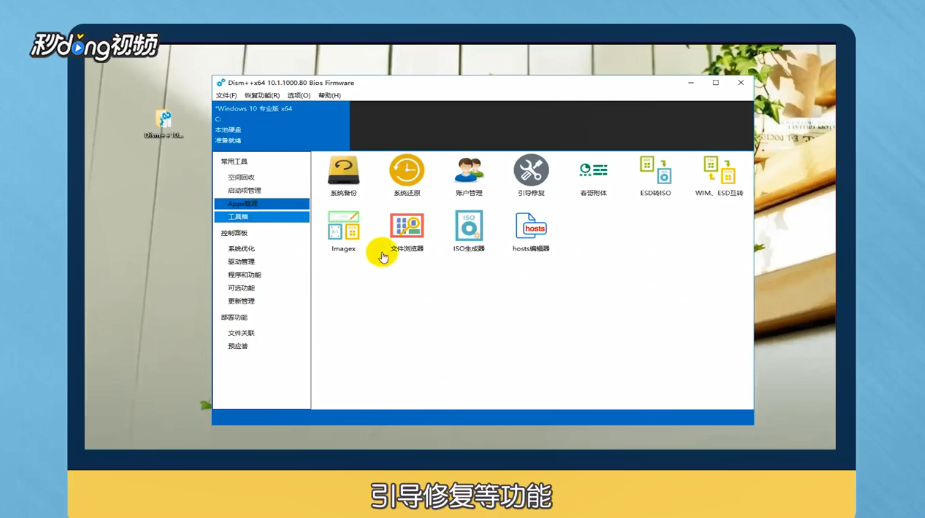Launch the hosts编辑器 hosts editor
This screenshot has height=518, width=925.
click(x=531, y=231)
